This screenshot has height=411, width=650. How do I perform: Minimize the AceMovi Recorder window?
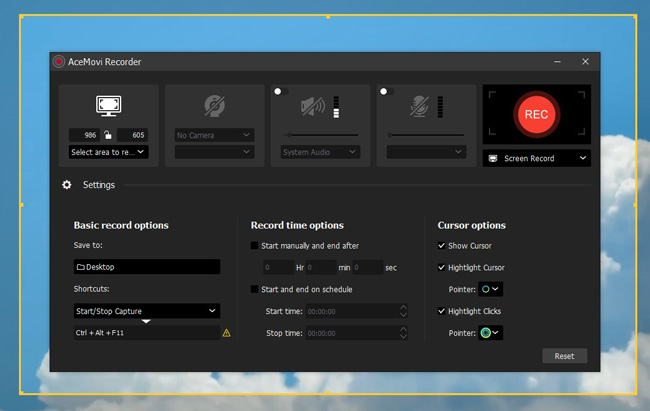pyautogui.click(x=558, y=62)
